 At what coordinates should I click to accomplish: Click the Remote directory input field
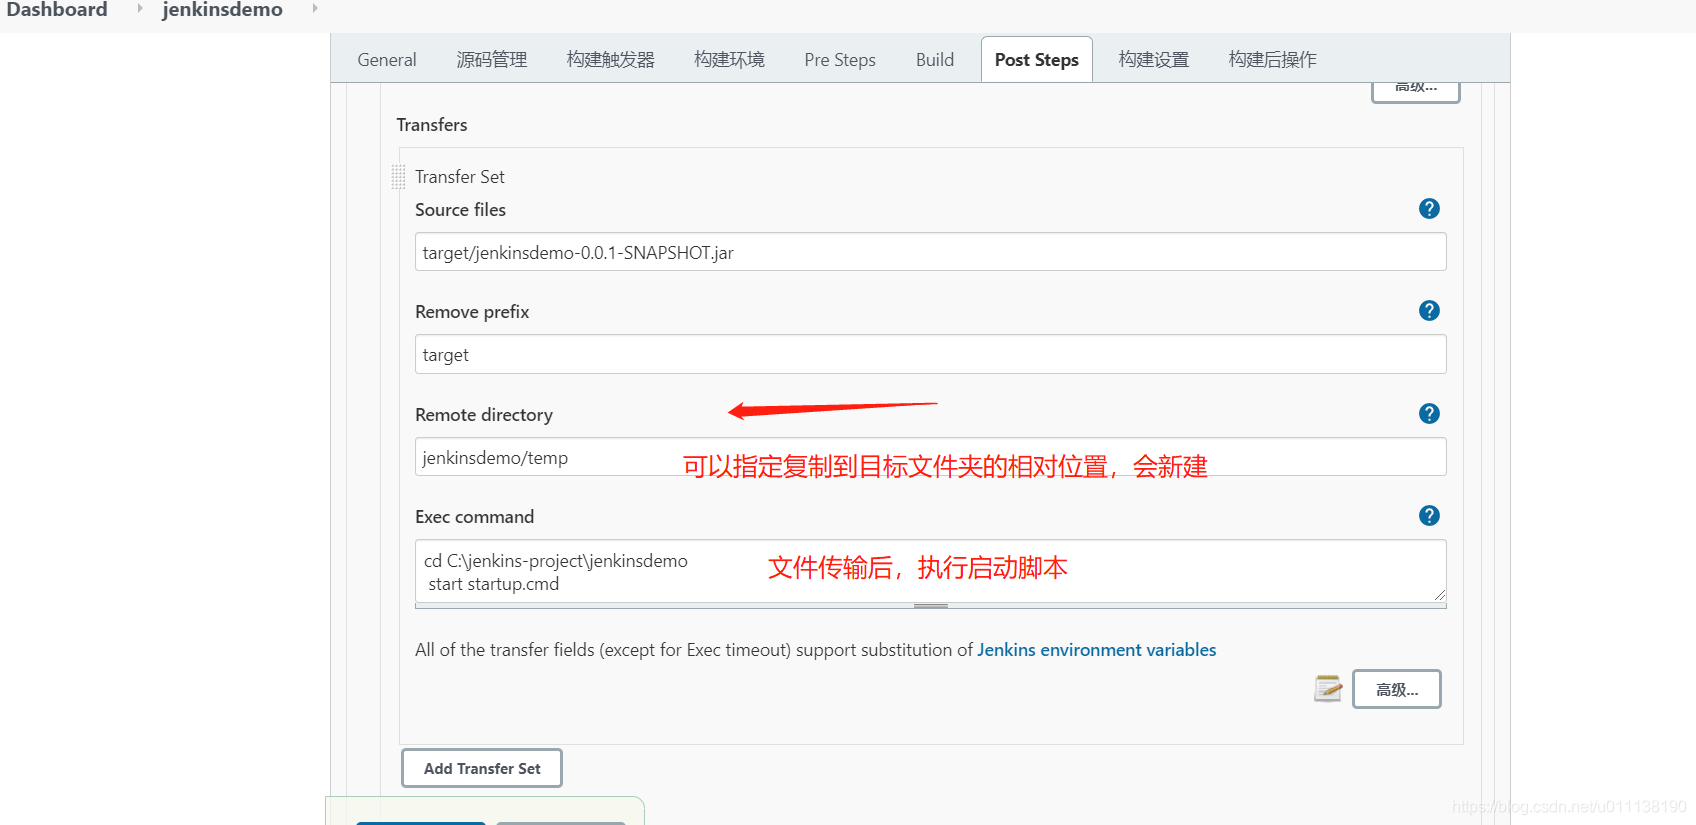(x=930, y=457)
